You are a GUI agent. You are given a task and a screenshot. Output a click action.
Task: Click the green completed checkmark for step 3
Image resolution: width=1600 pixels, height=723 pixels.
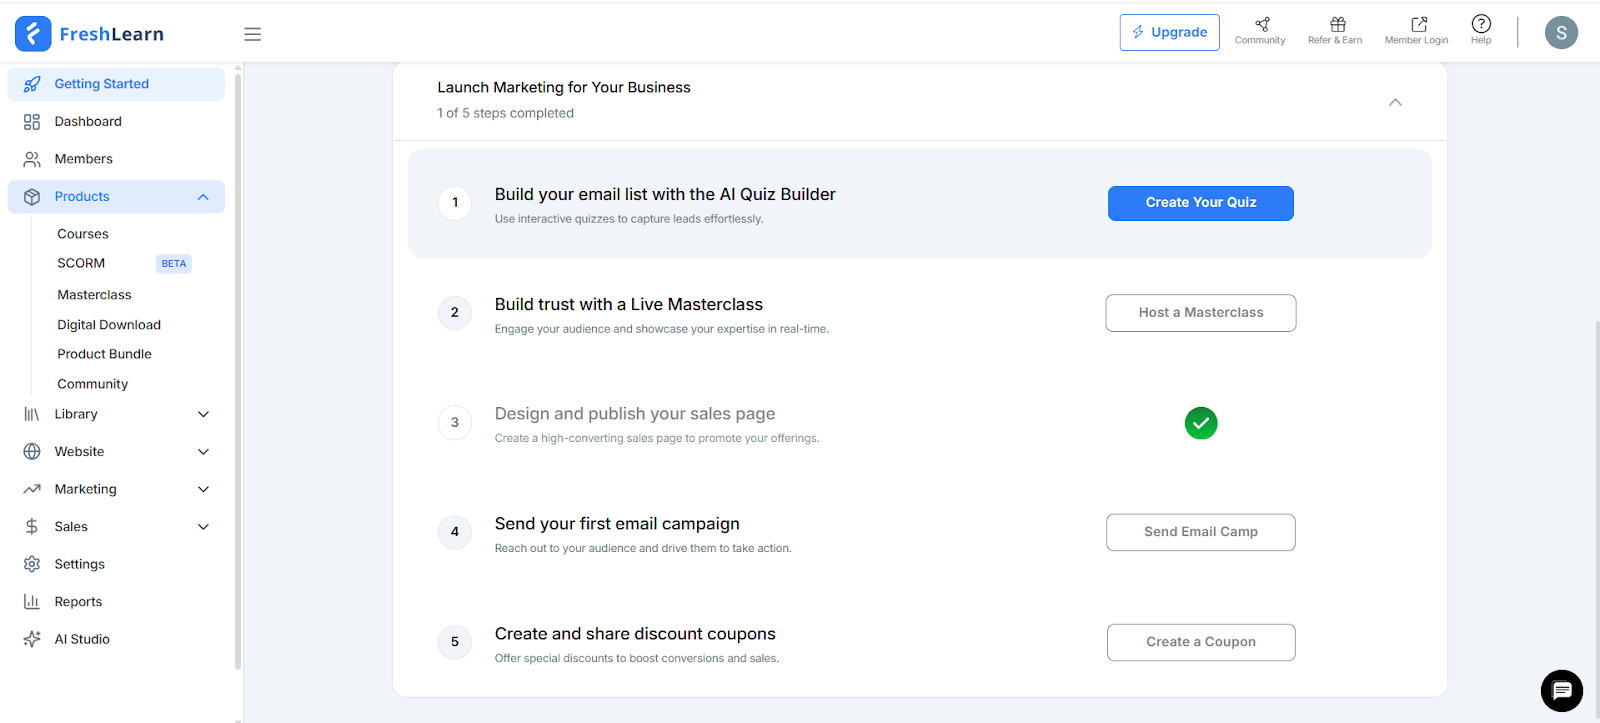(1200, 423)
